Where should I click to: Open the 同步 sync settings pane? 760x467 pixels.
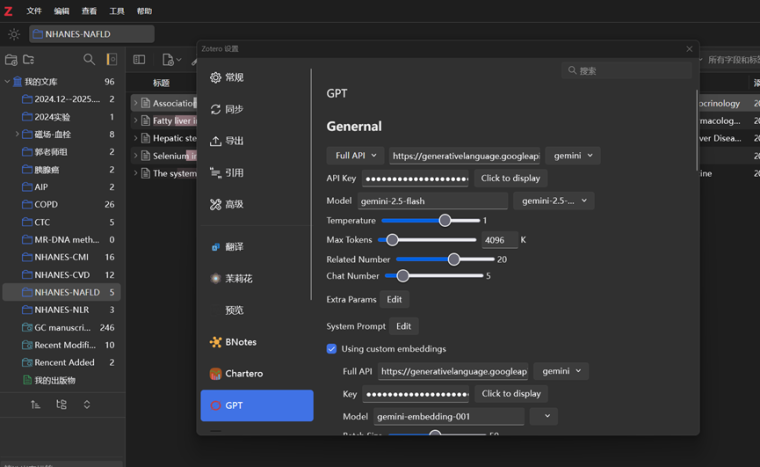pyautogui.click(x=233, y=109)
